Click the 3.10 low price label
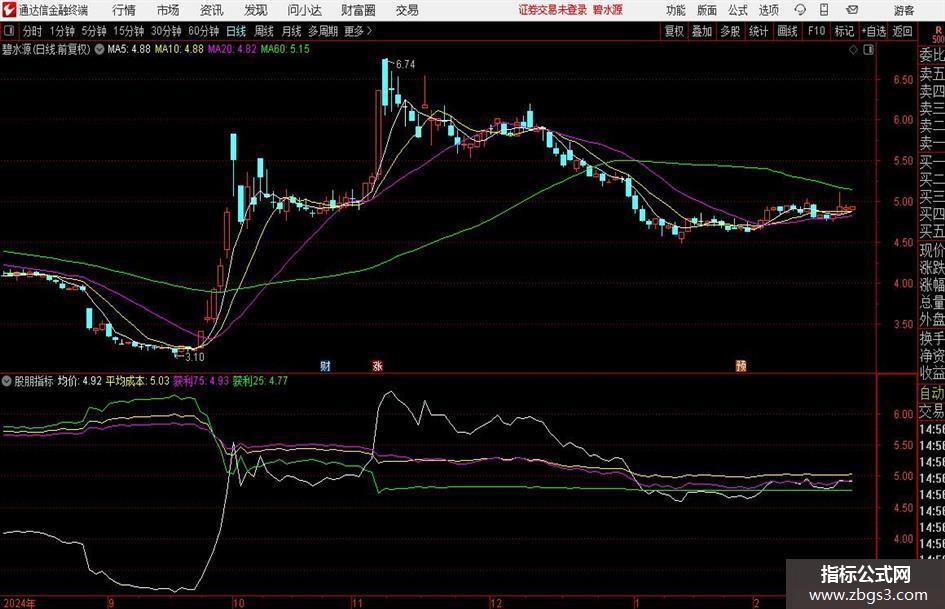The image size is (945, 609). tap(195, 357)
